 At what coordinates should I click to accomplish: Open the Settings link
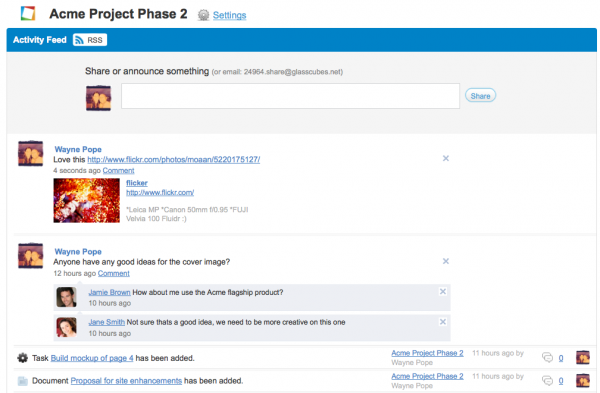[229, 15]
